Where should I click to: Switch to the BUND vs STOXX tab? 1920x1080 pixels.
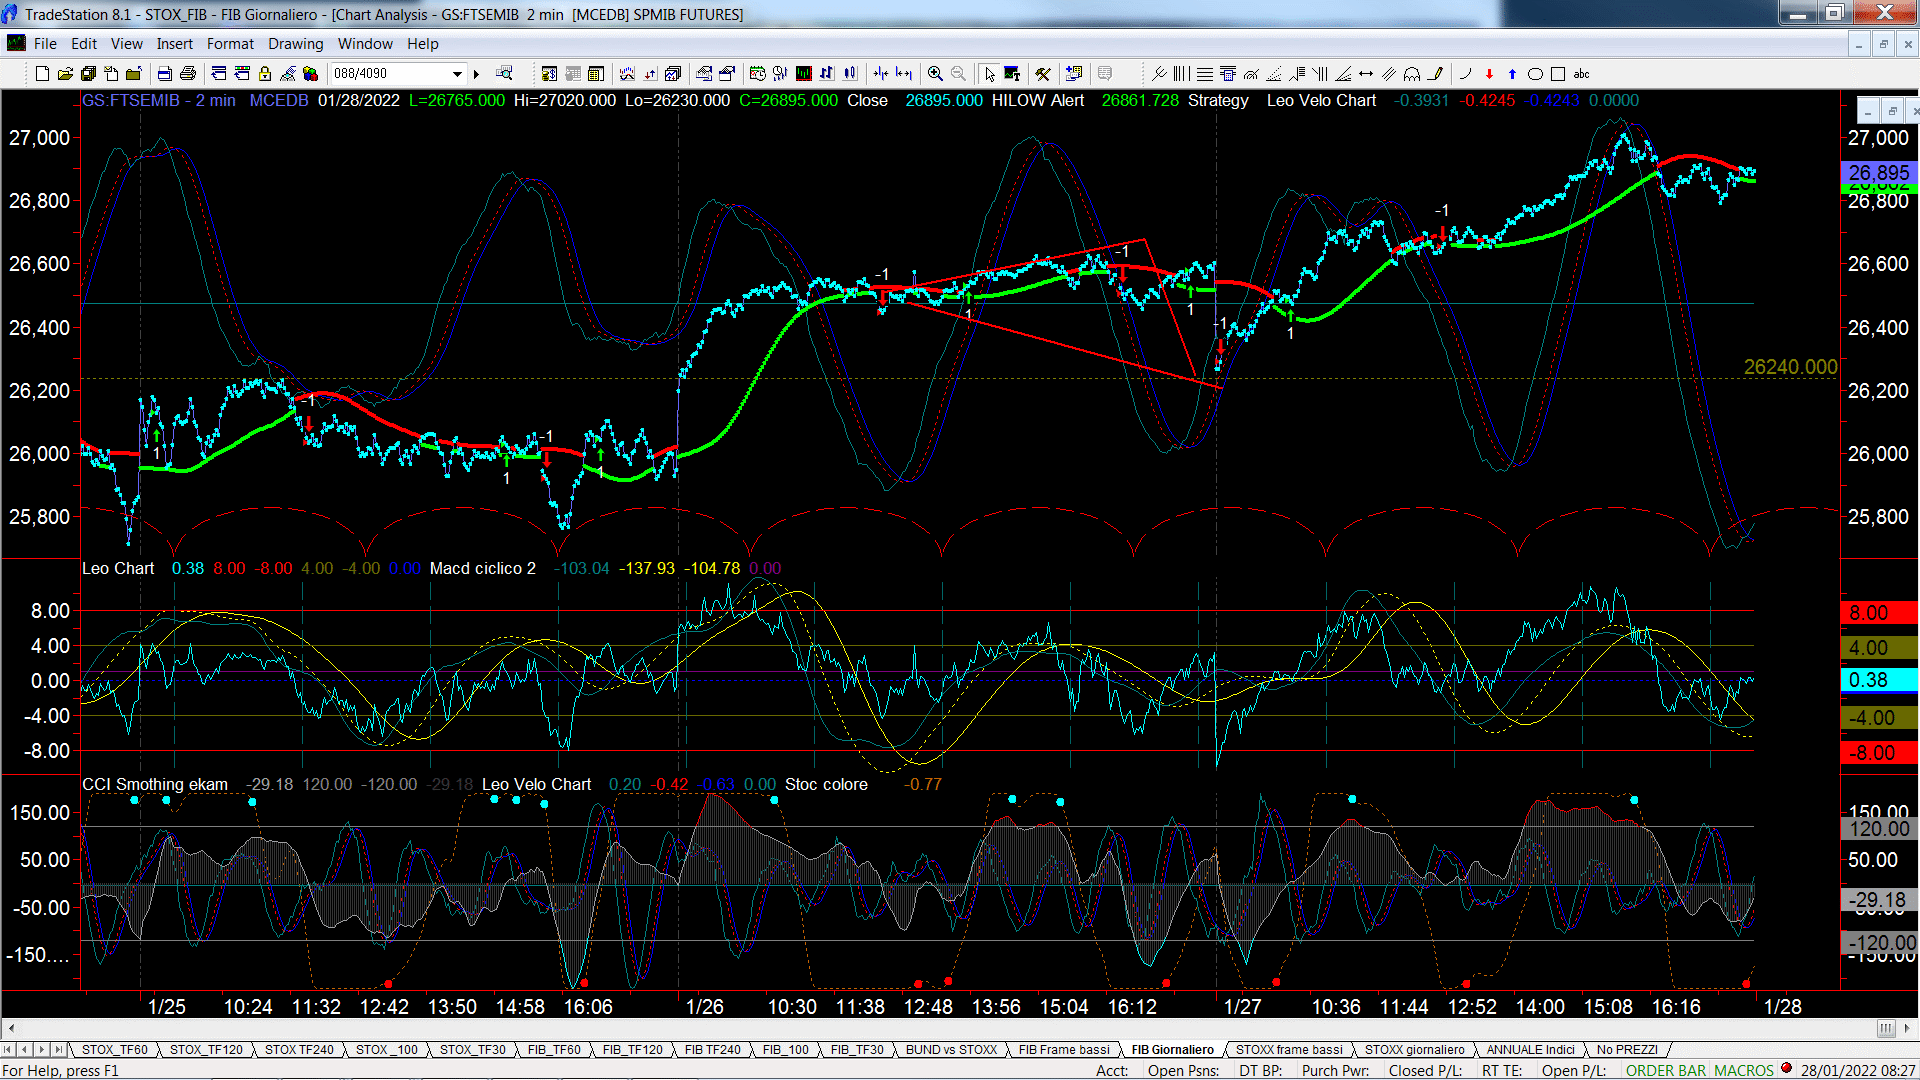coord(951,1050)
